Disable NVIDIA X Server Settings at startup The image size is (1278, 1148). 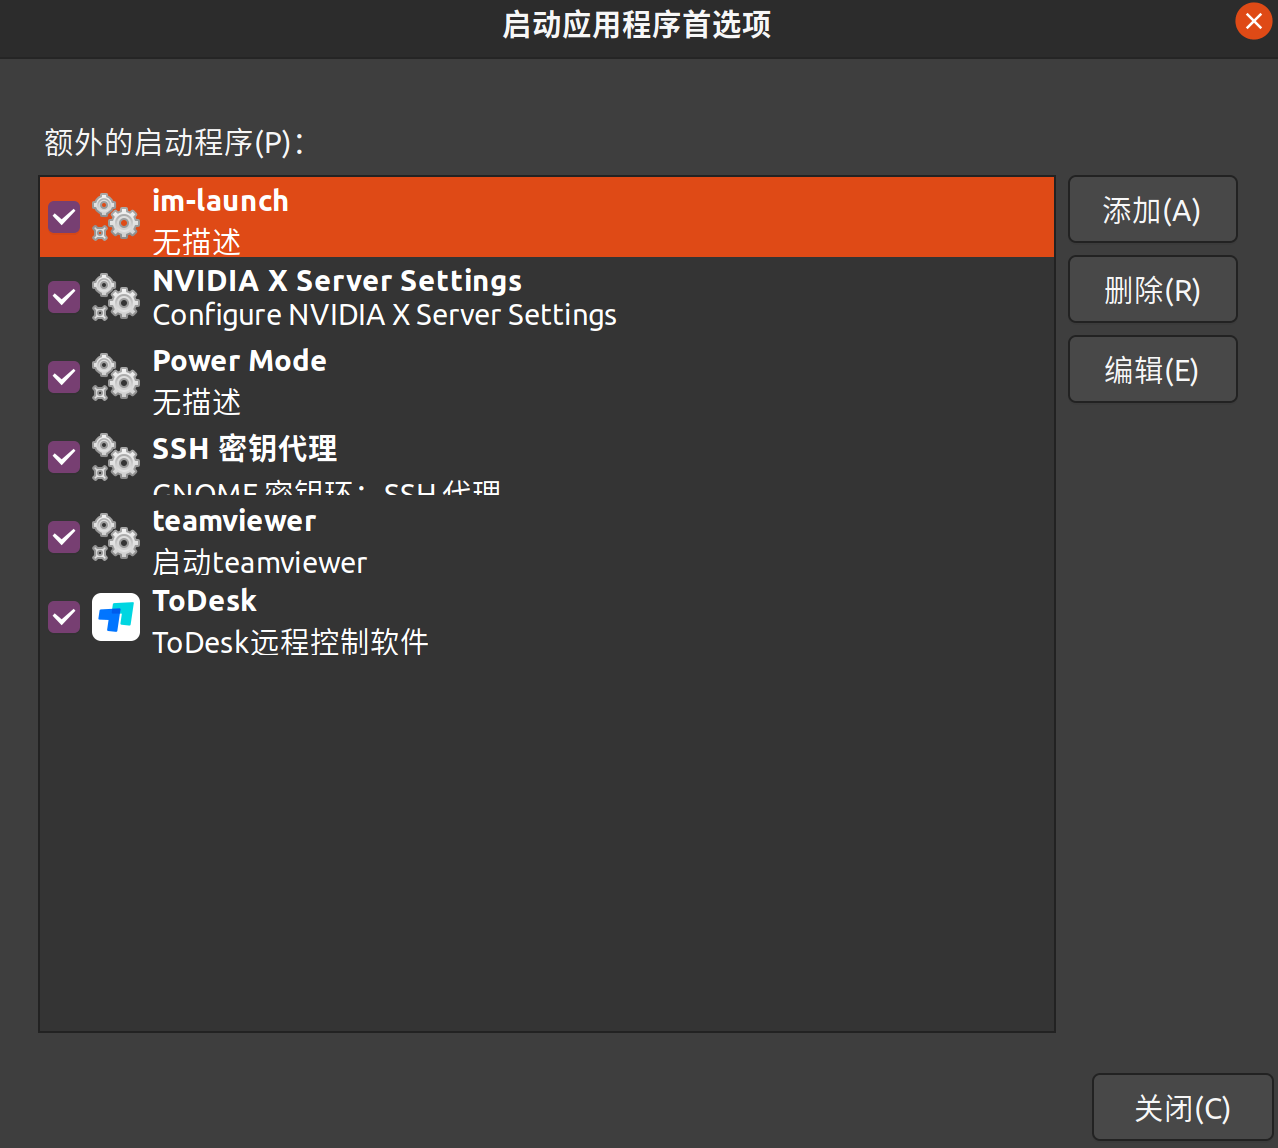click(64, 297)
